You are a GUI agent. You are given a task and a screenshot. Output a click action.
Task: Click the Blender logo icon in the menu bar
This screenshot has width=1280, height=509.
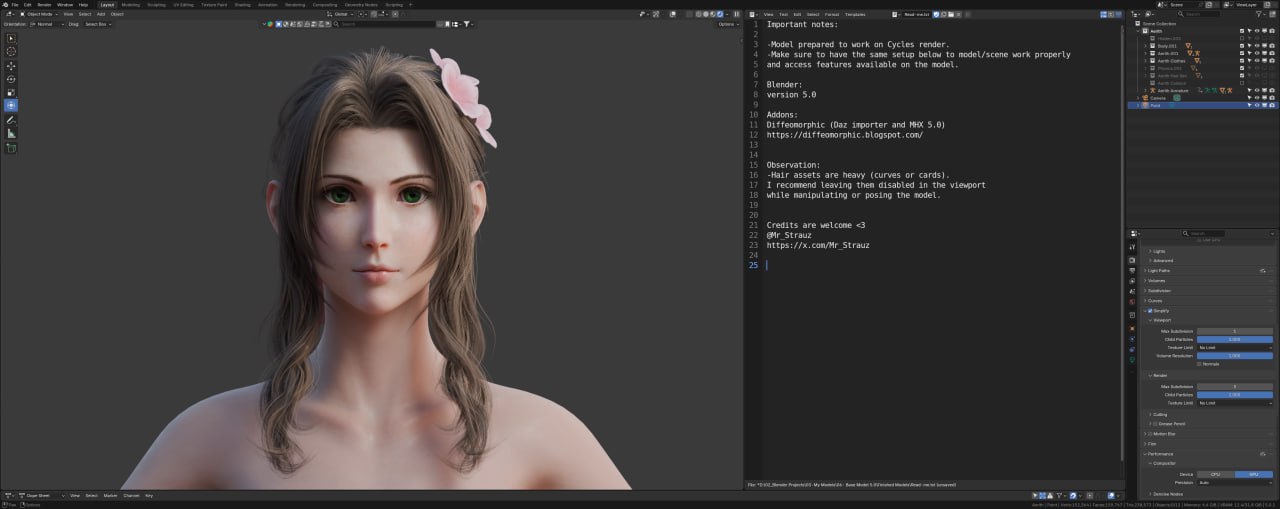point(5,5)
